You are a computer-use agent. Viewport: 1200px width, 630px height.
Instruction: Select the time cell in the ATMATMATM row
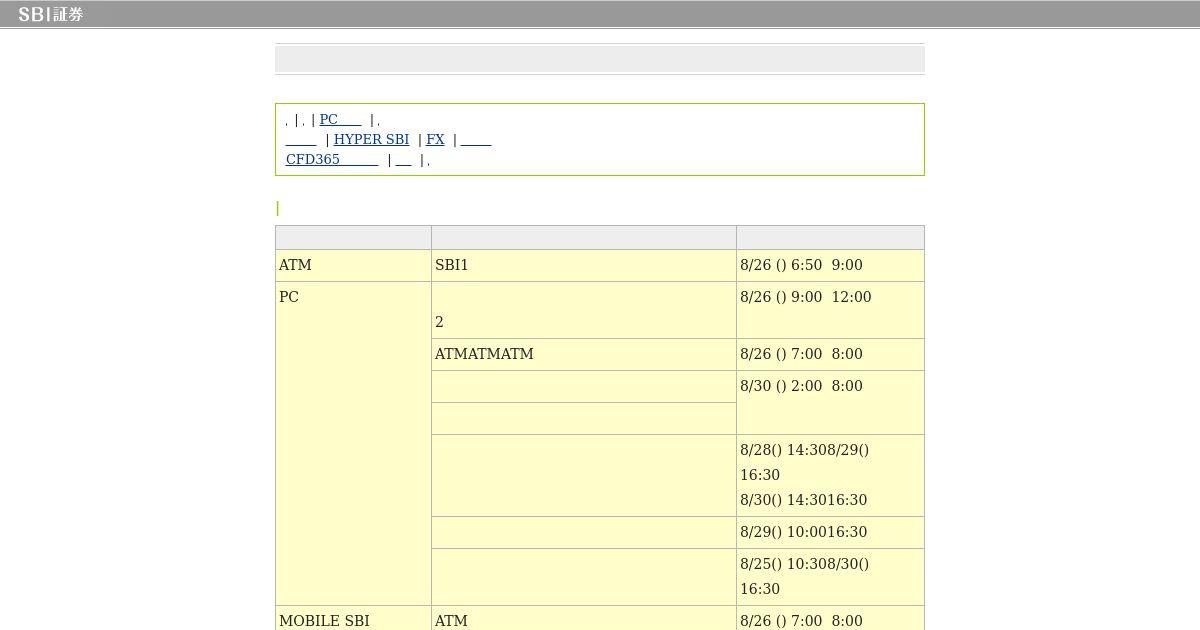coord(830,354)
